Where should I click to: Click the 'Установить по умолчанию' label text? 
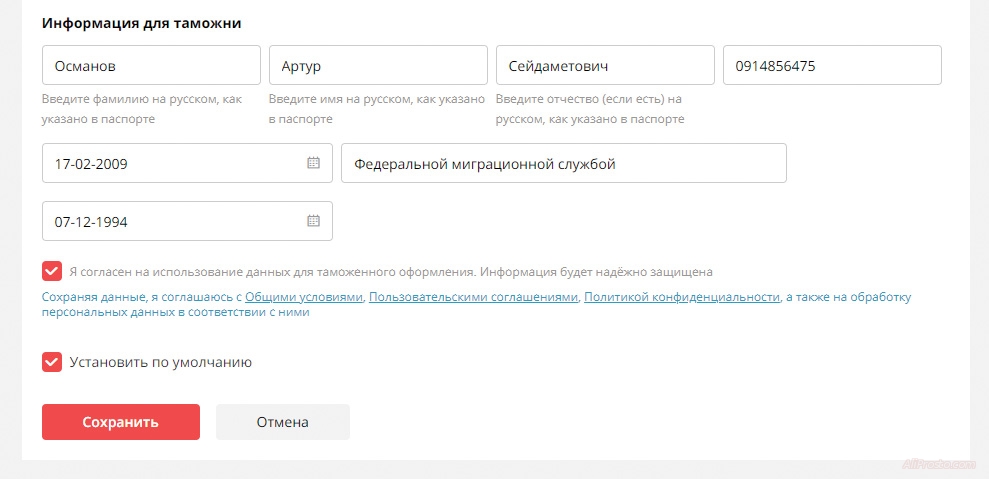coord(160,362)
